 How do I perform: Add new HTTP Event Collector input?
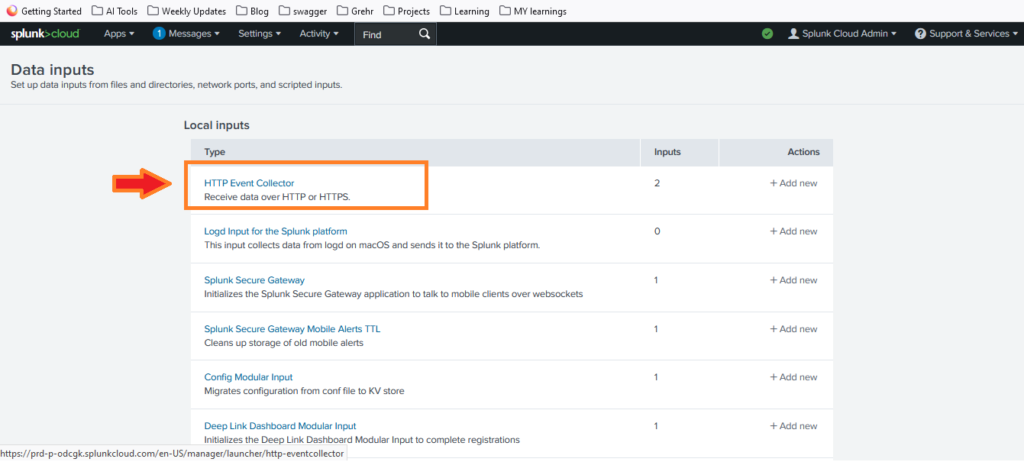793,183
